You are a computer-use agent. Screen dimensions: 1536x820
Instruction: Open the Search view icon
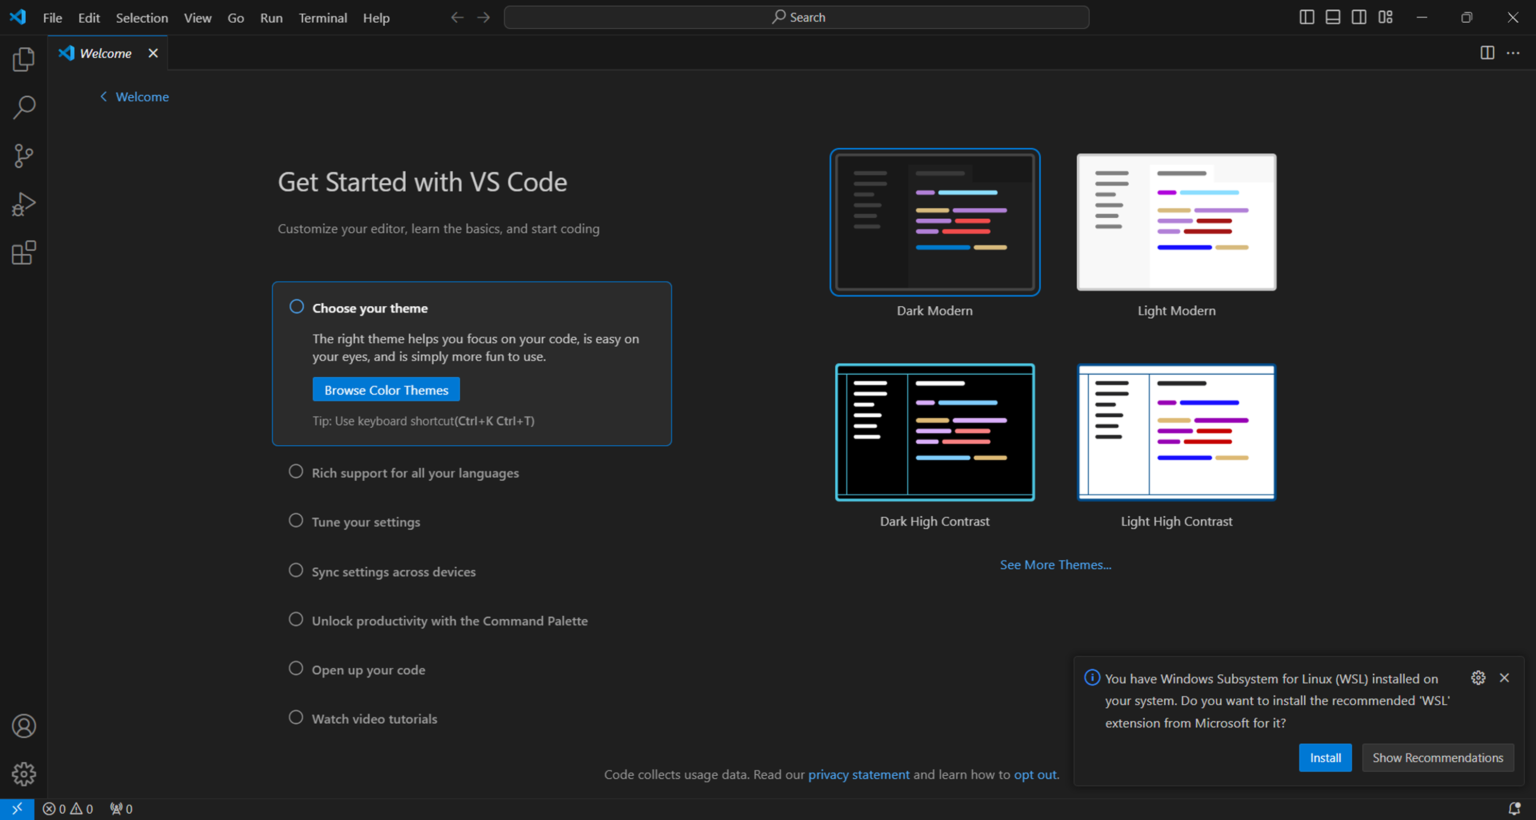pos(23,107)
